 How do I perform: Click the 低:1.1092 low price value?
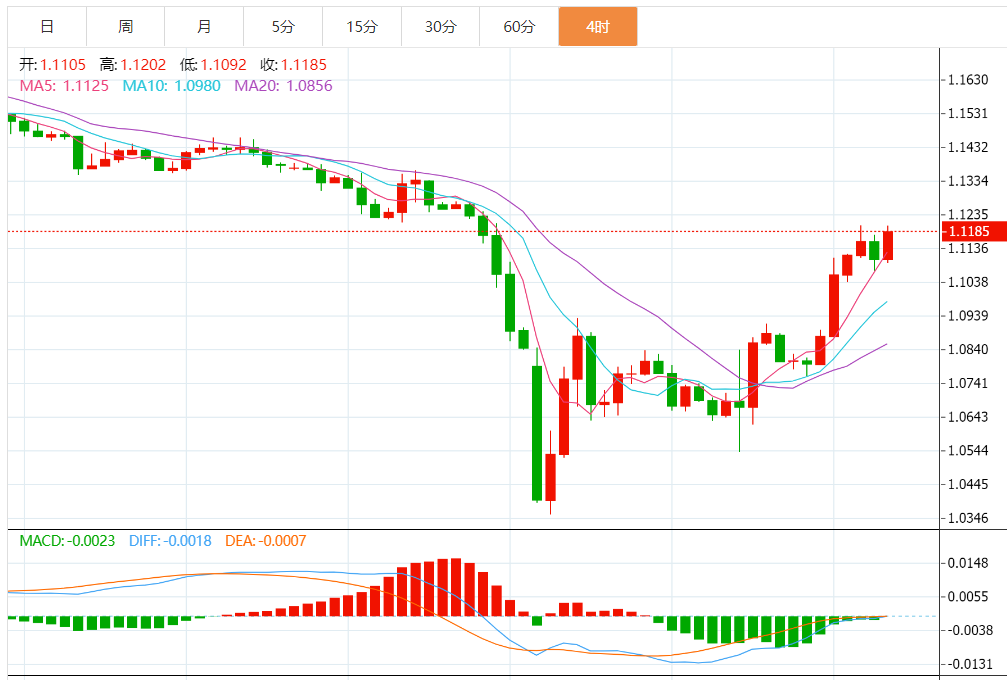(x=213, y=65)
